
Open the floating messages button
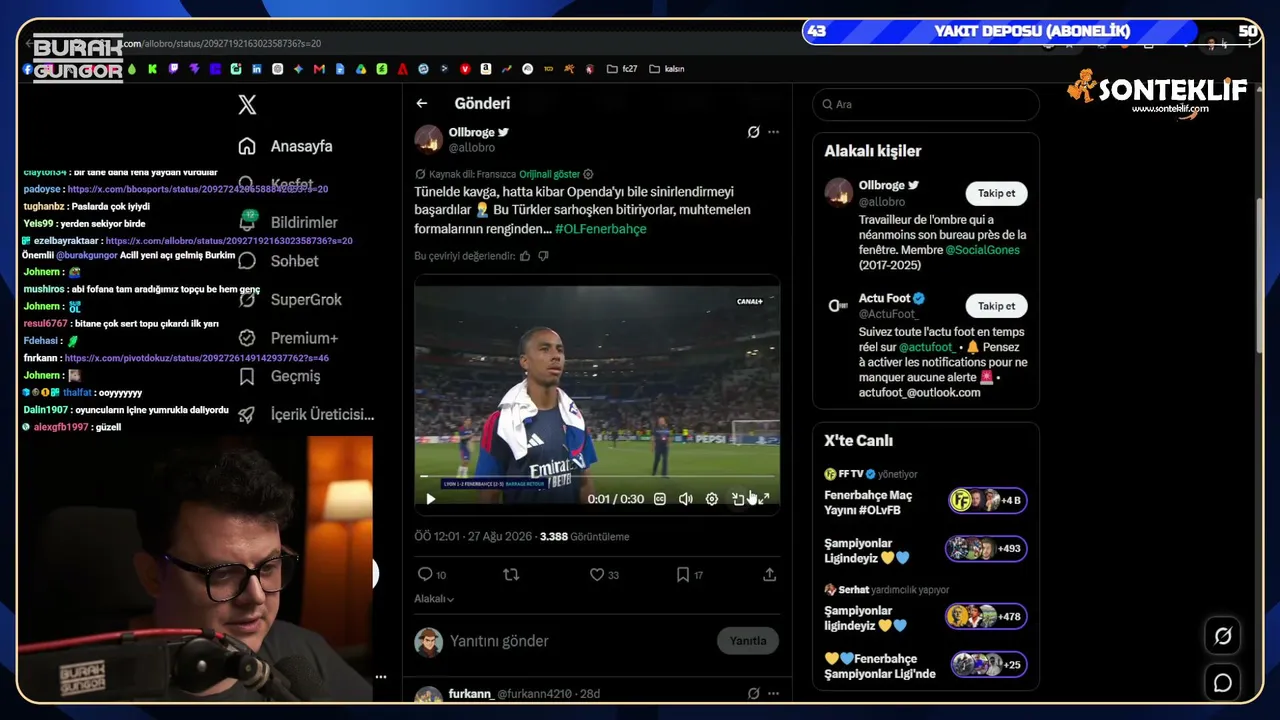click(1222, 682)
